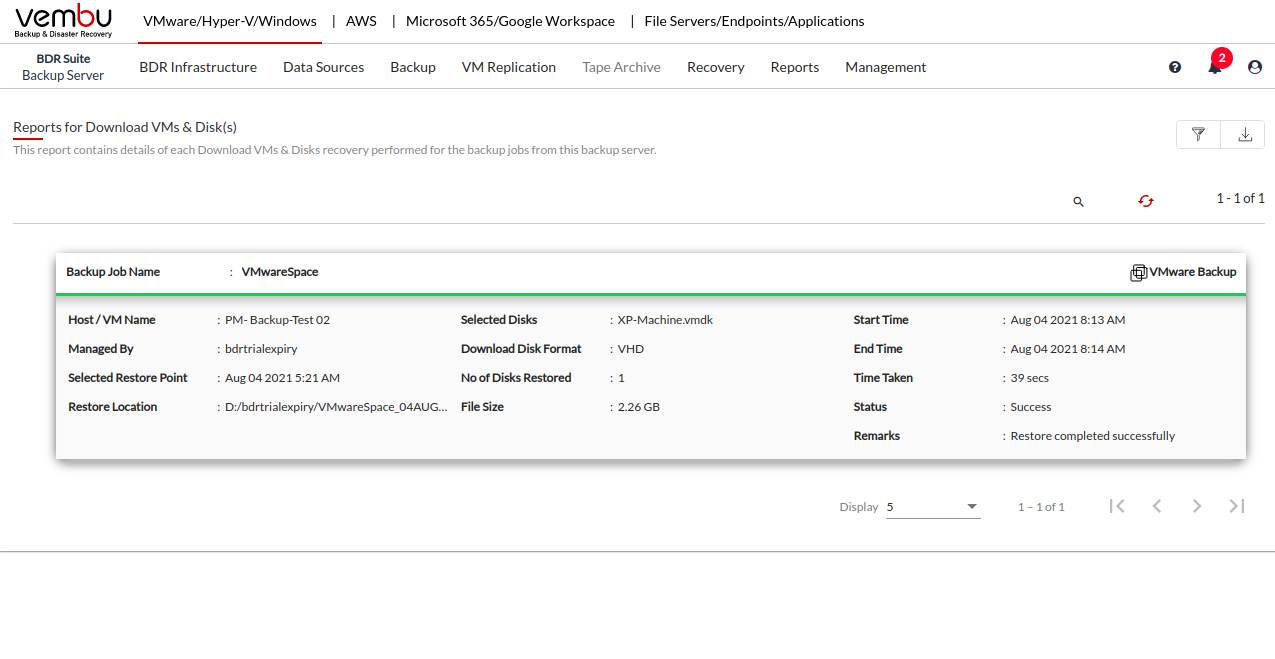Click the VHD disk format value

tap(631, 349)
